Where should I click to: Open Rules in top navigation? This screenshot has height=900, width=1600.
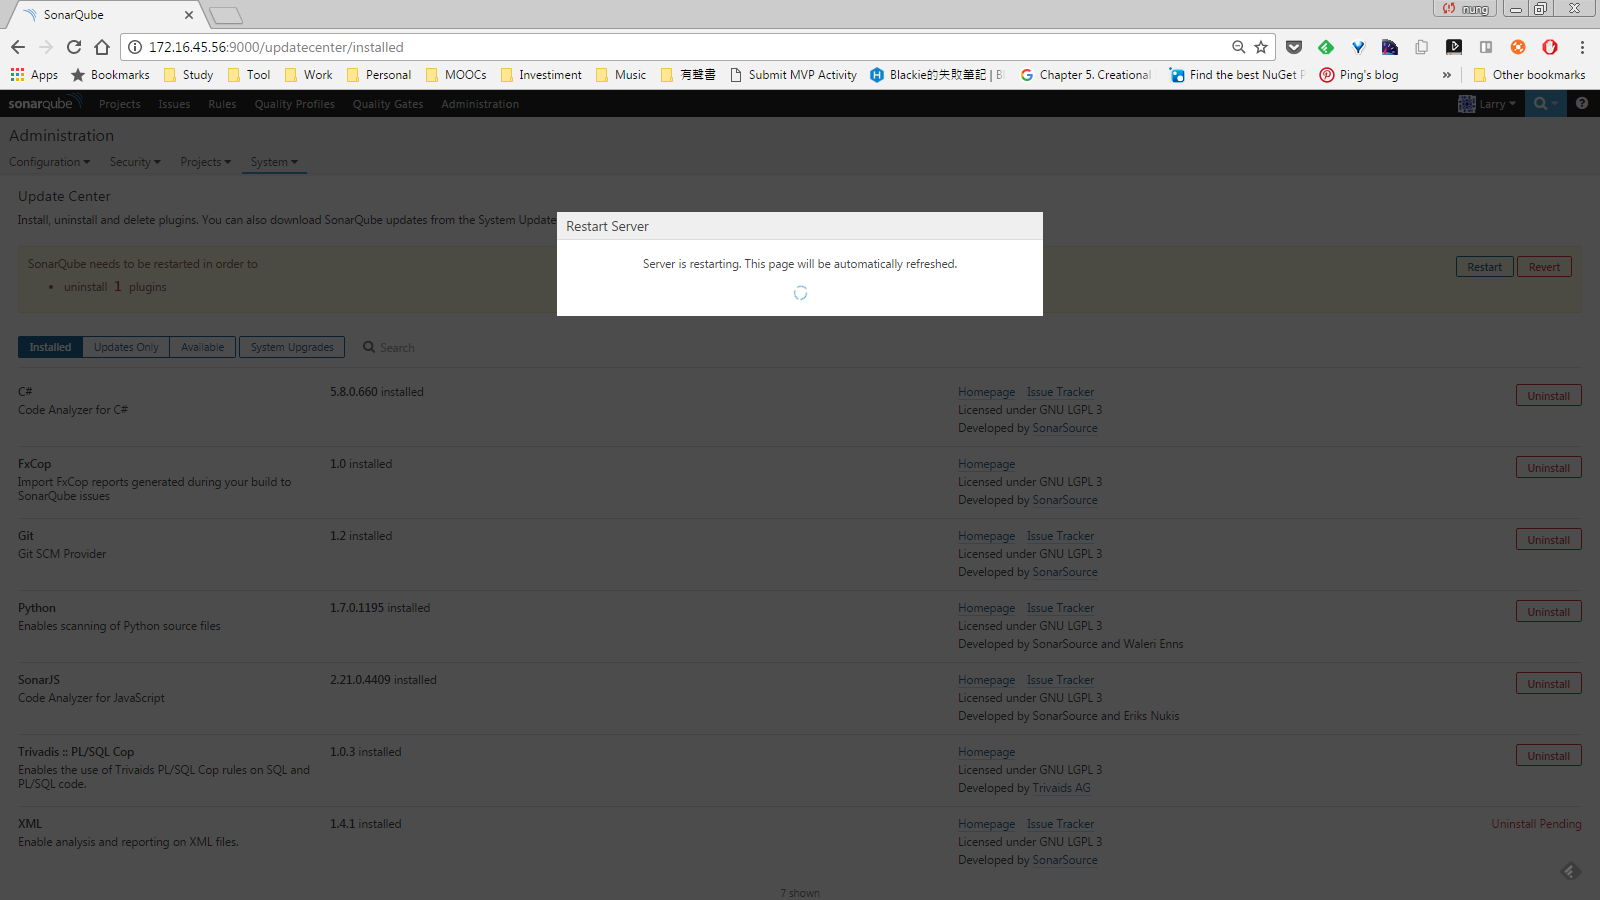pos(222,104)
